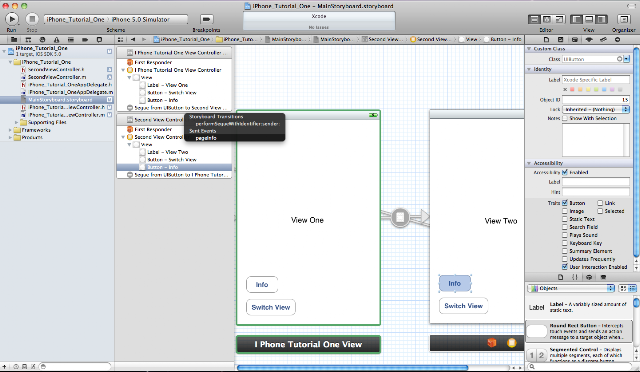Select the Version editor icon
This screenshot has height=372, width=640.
[x=559, y=19]
